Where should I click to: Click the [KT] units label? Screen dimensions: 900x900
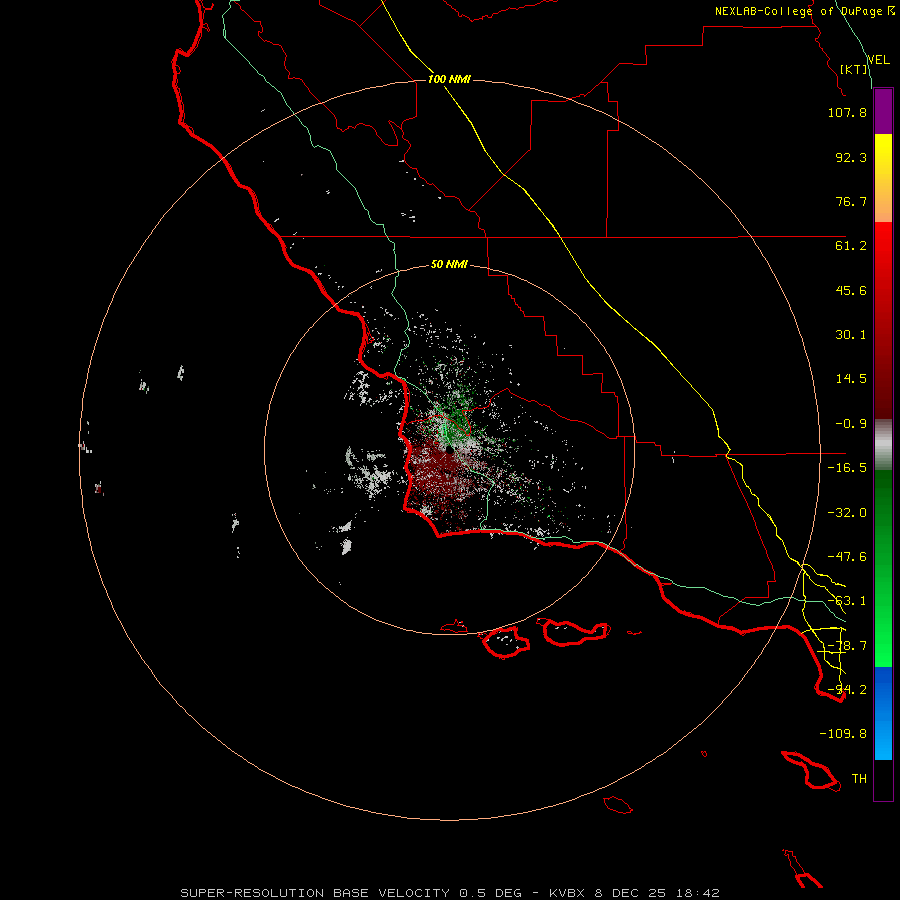coord(854,69)
